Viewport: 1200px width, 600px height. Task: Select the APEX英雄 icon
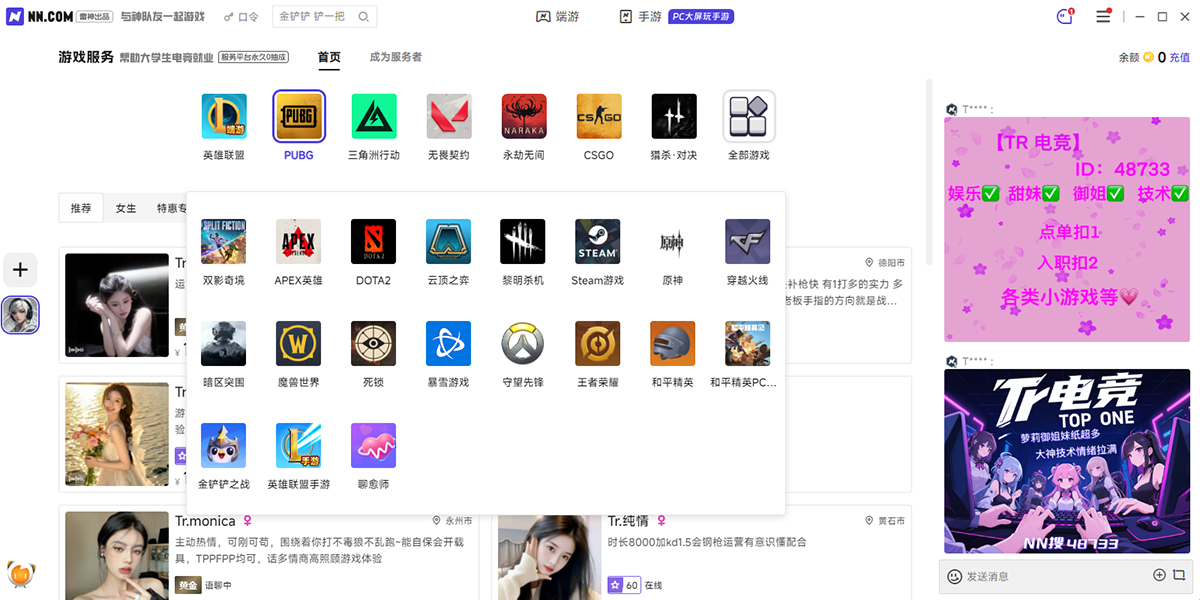tap(298, 241)
